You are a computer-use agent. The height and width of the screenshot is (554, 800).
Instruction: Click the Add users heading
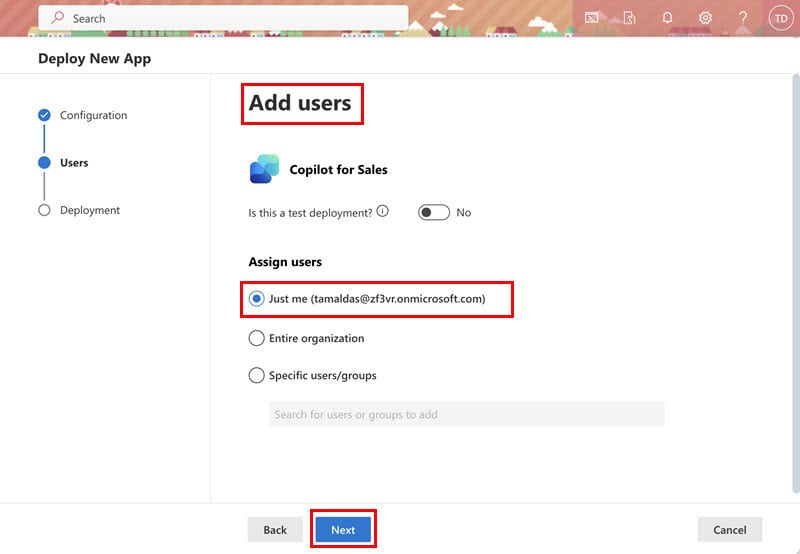pos(300,103)
